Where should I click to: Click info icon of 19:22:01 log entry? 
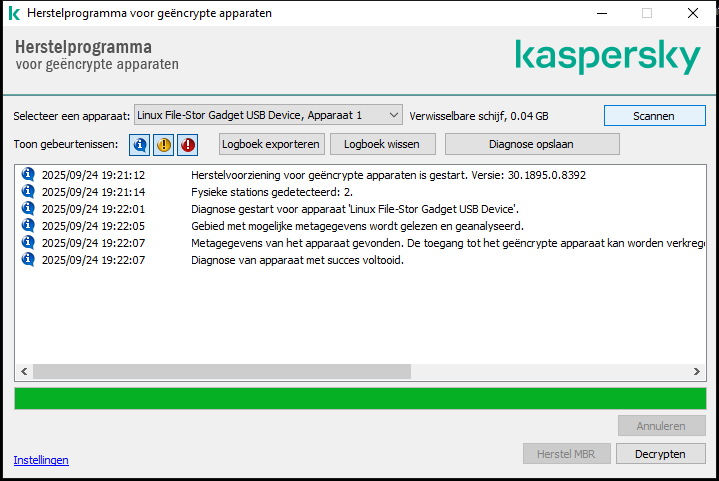(x=28, y=208)
